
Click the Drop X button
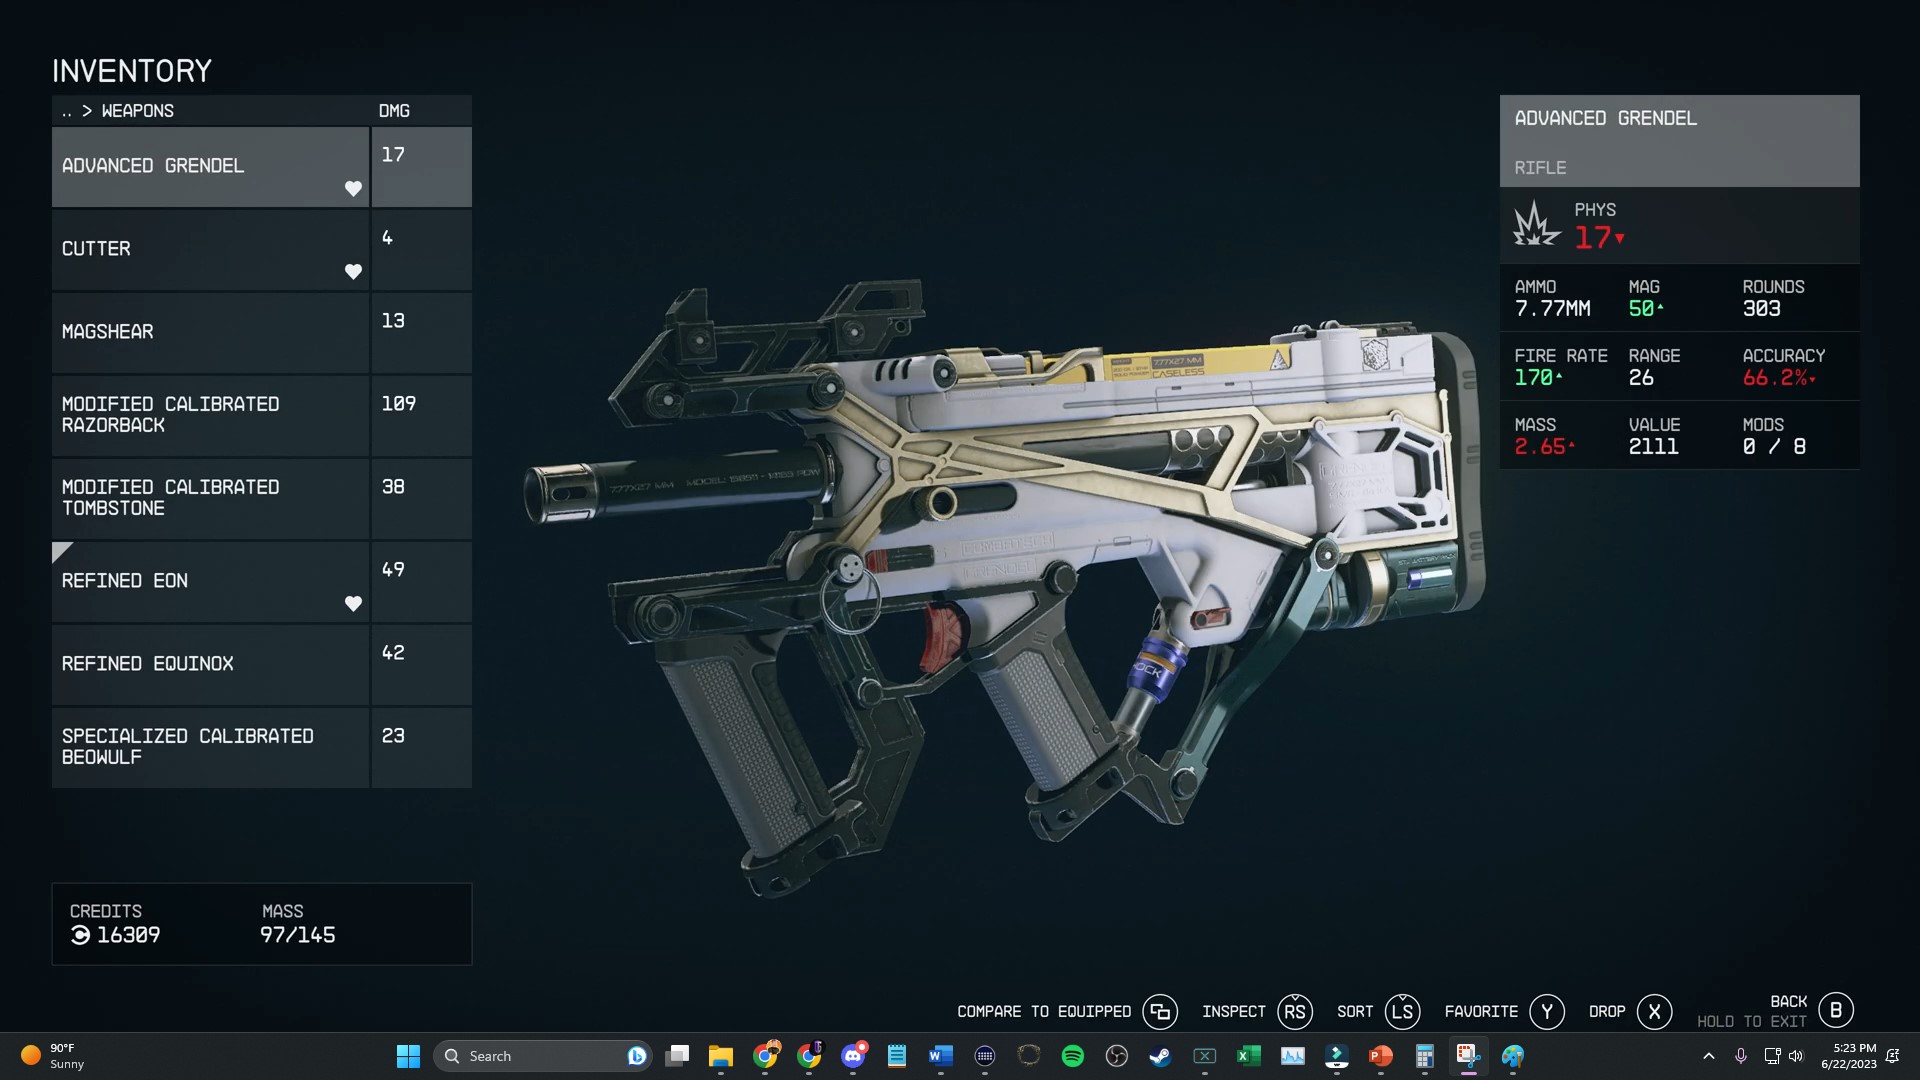(1654, 1012)
